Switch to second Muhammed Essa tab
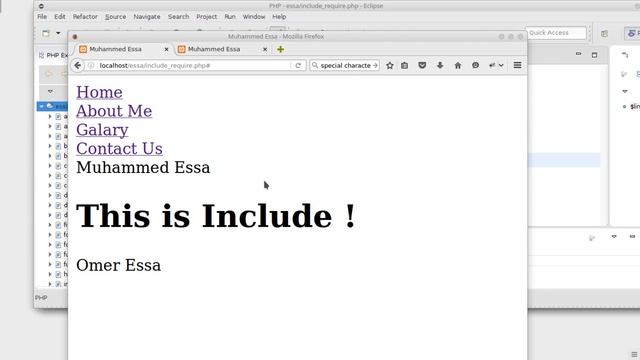Image resolution: width=640 pixels, height=360 pixels. 222,49
